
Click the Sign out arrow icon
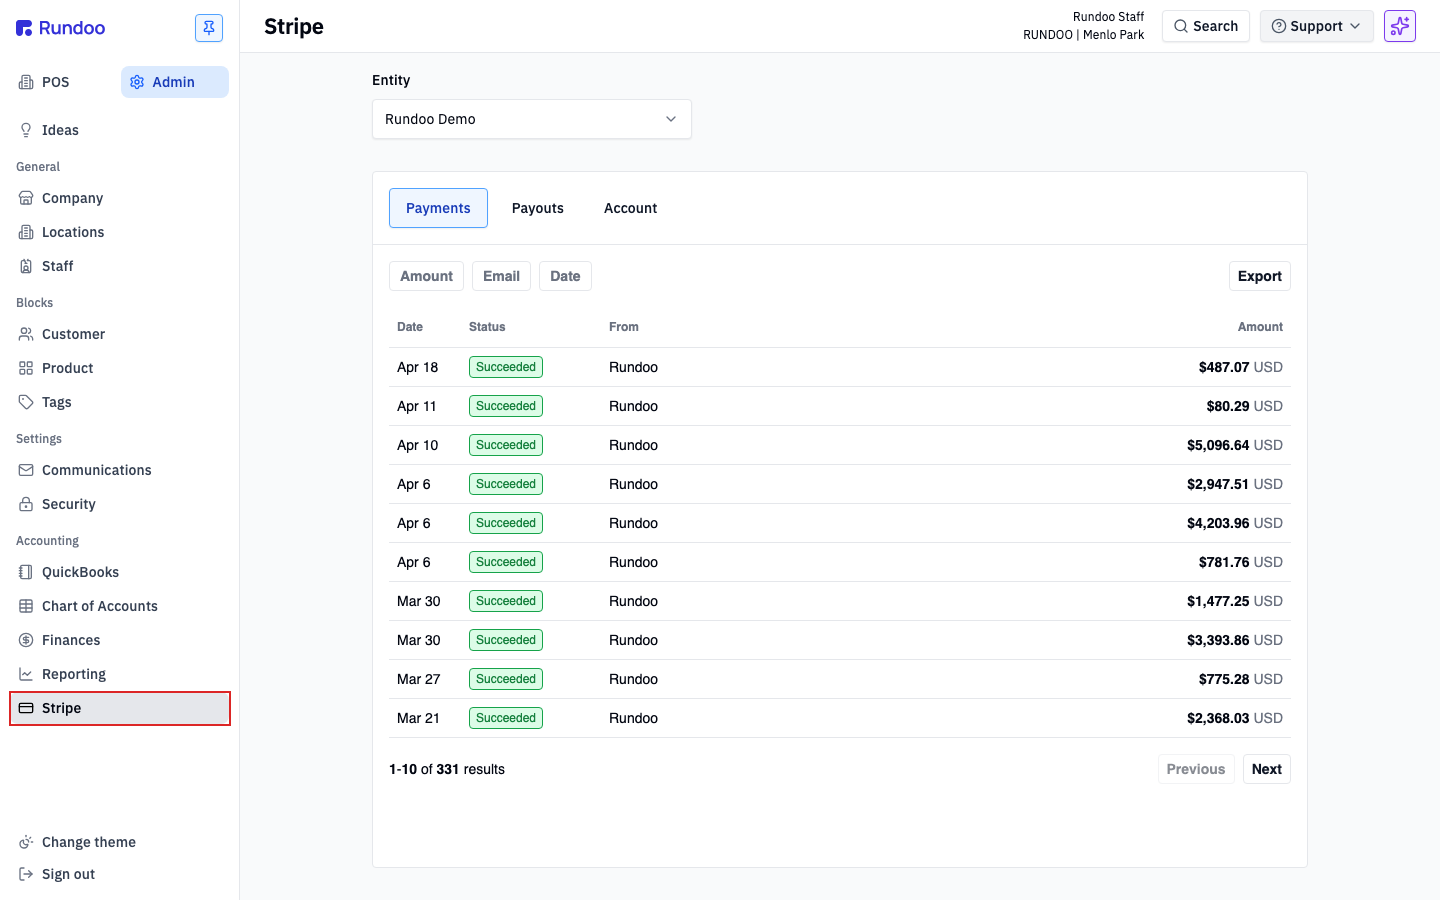pos(26,874)
